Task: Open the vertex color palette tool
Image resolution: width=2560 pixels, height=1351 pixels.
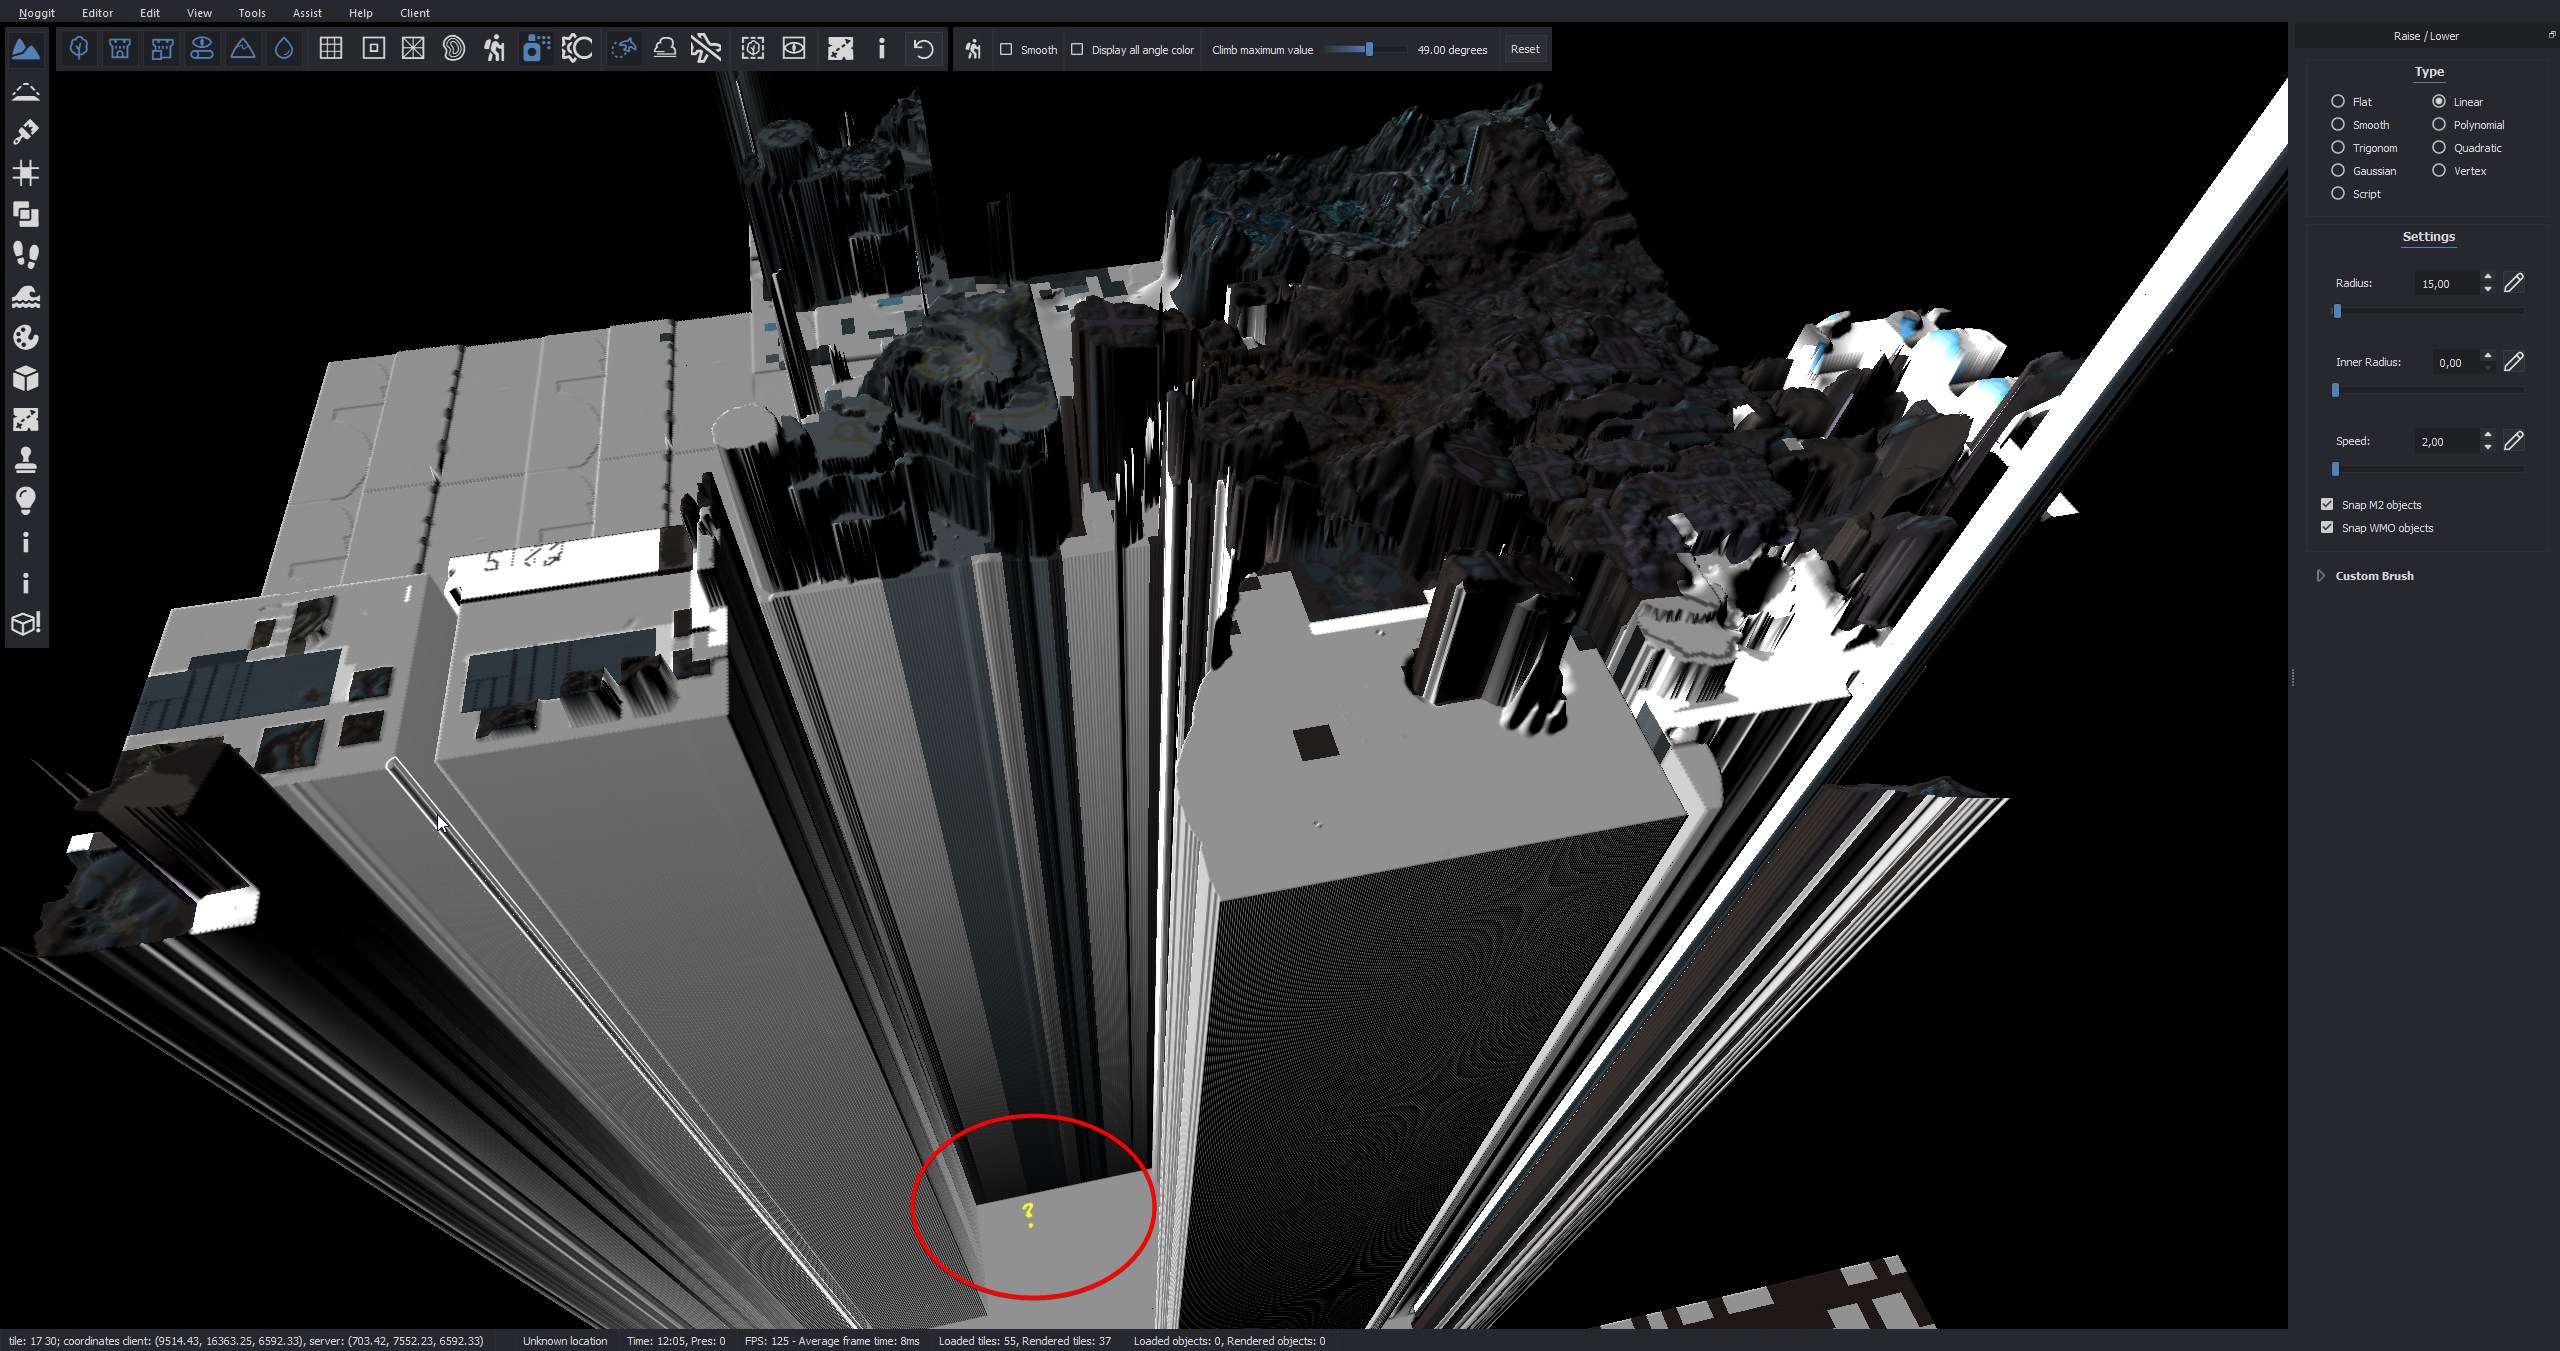Action: [26, 337]
